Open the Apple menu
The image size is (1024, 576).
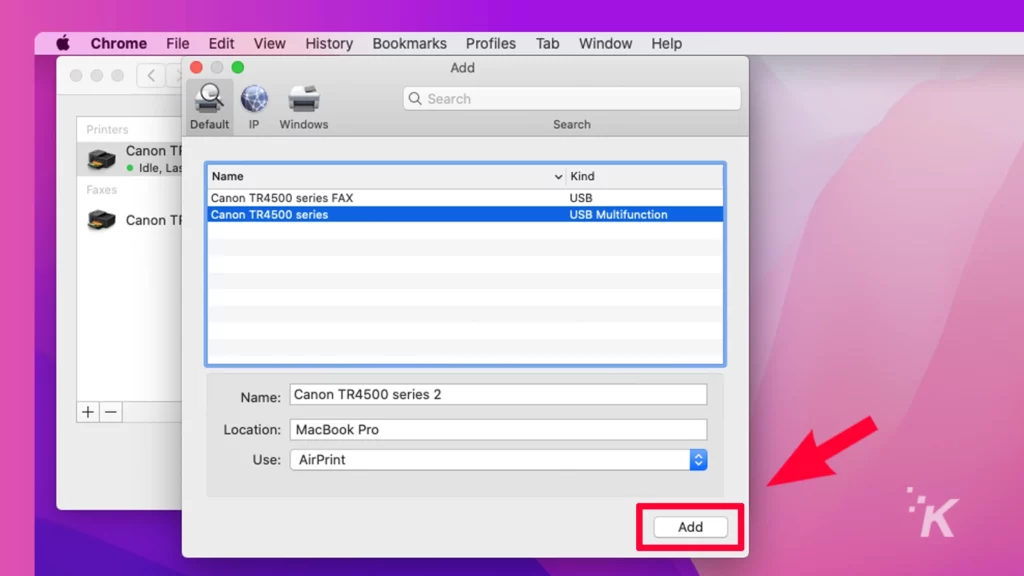pyautogui.click(x=63, y=44)
